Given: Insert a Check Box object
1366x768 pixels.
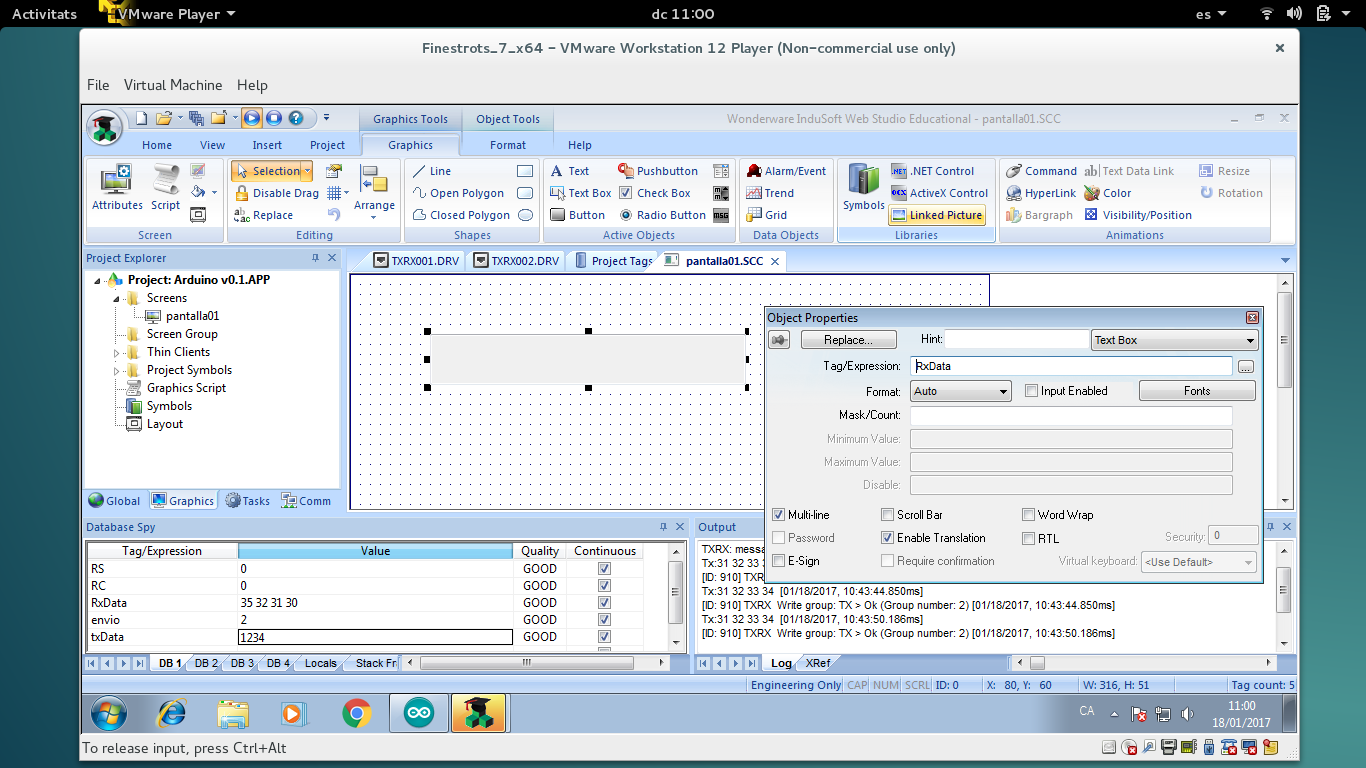Looking at the screenshot, I should pyautogui.click(x=654, y=193).
